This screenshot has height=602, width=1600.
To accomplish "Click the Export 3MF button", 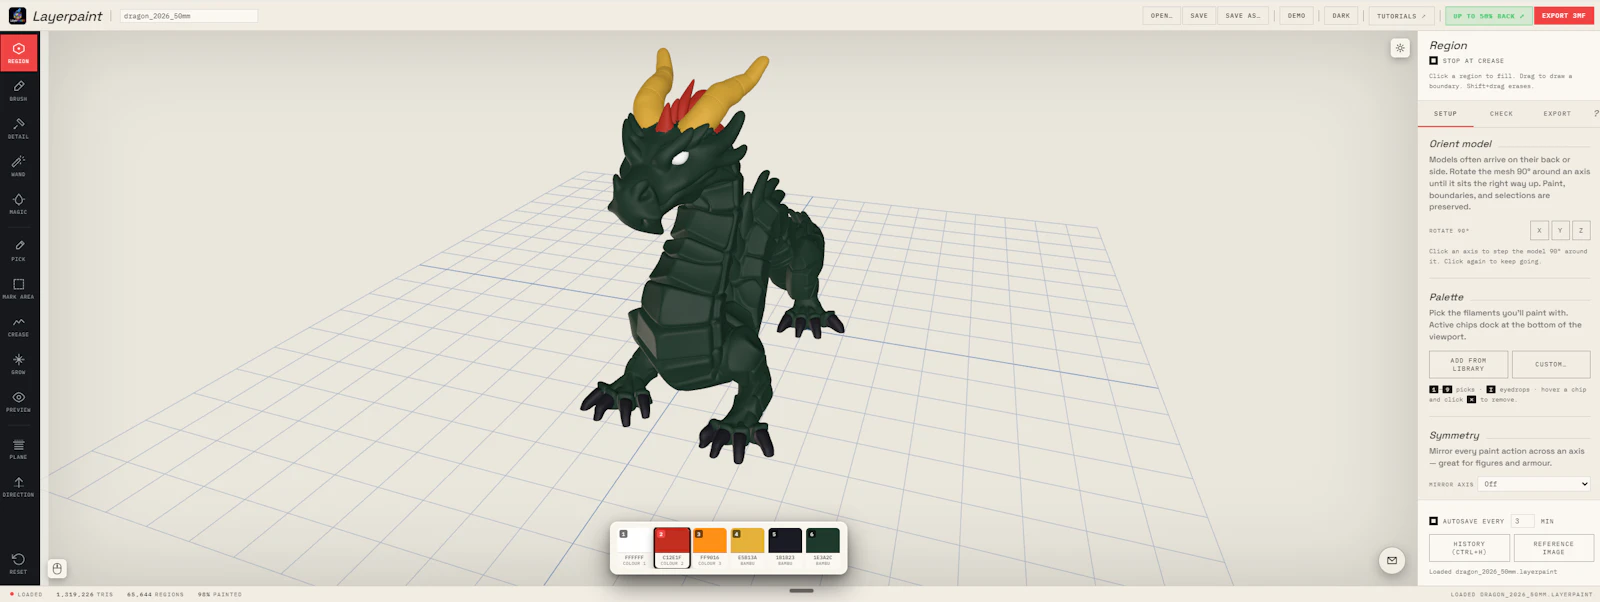I will pyautogui.click(x=1563, y=16).
